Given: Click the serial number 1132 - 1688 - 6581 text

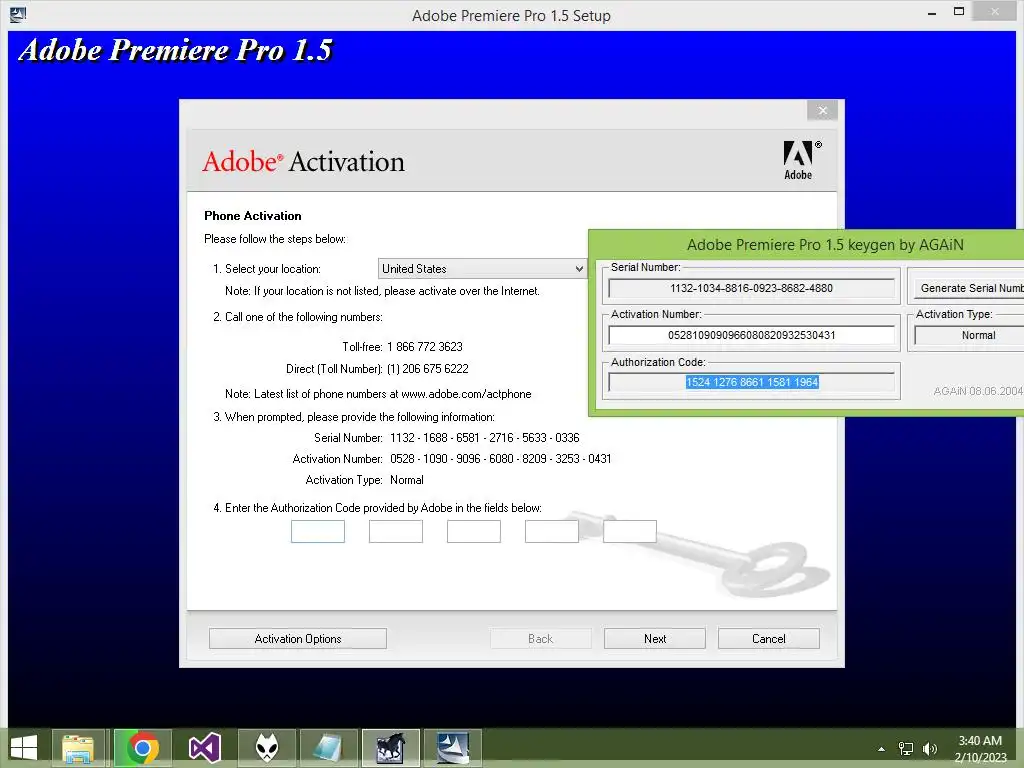Looking at the screenshot, I should coord(485,438).
